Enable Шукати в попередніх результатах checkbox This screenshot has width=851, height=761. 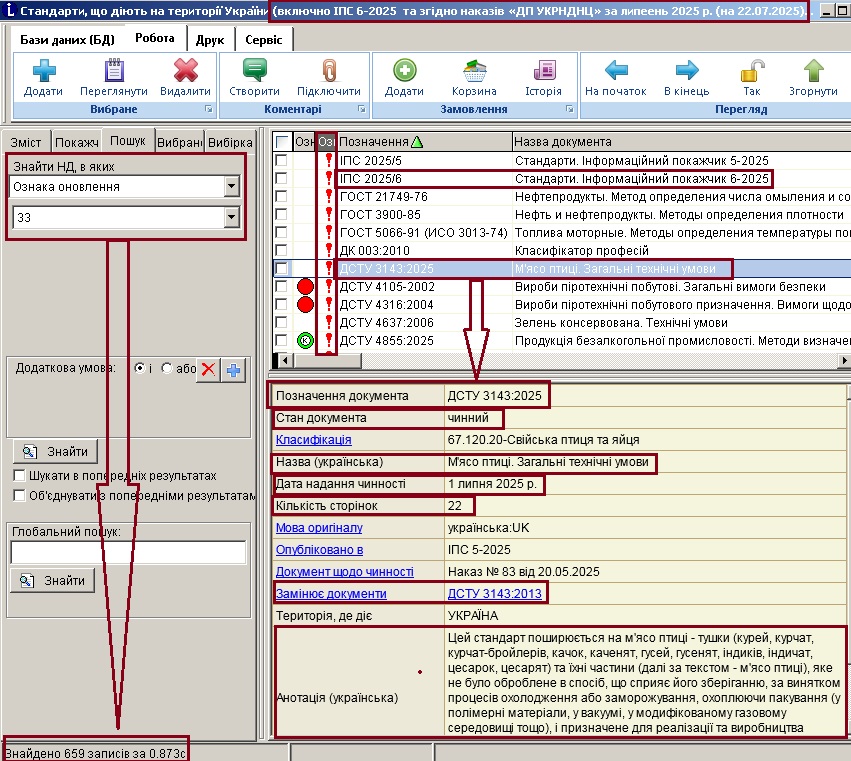(19, 475)
